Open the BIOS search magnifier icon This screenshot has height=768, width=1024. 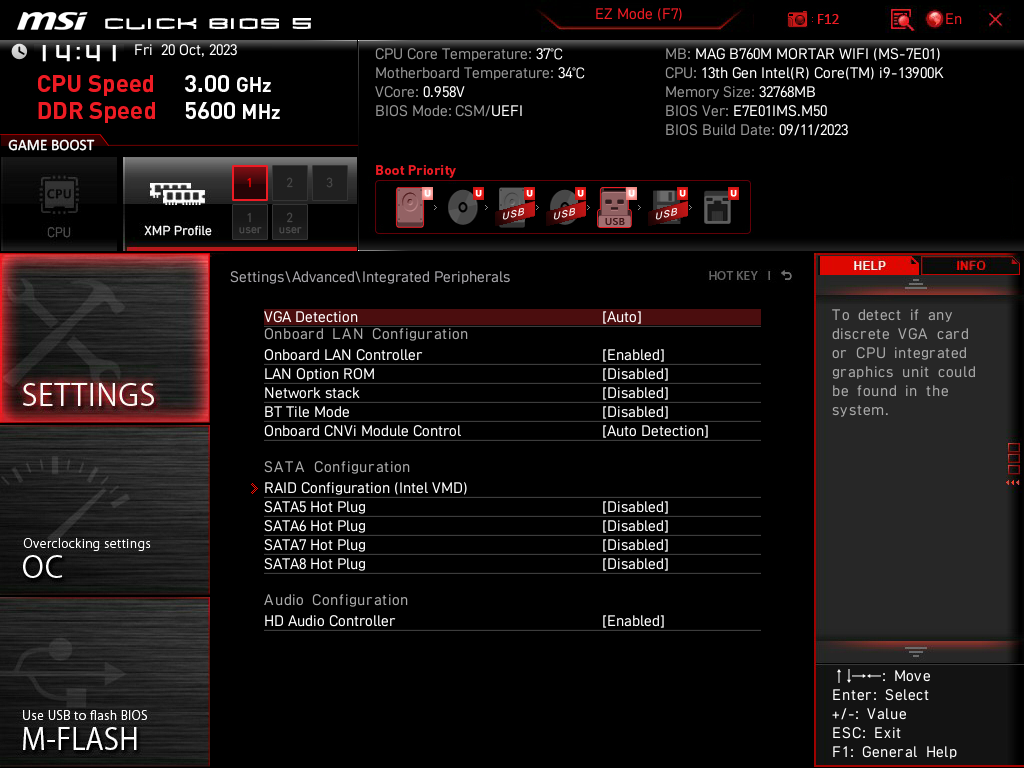click(902, 20)
